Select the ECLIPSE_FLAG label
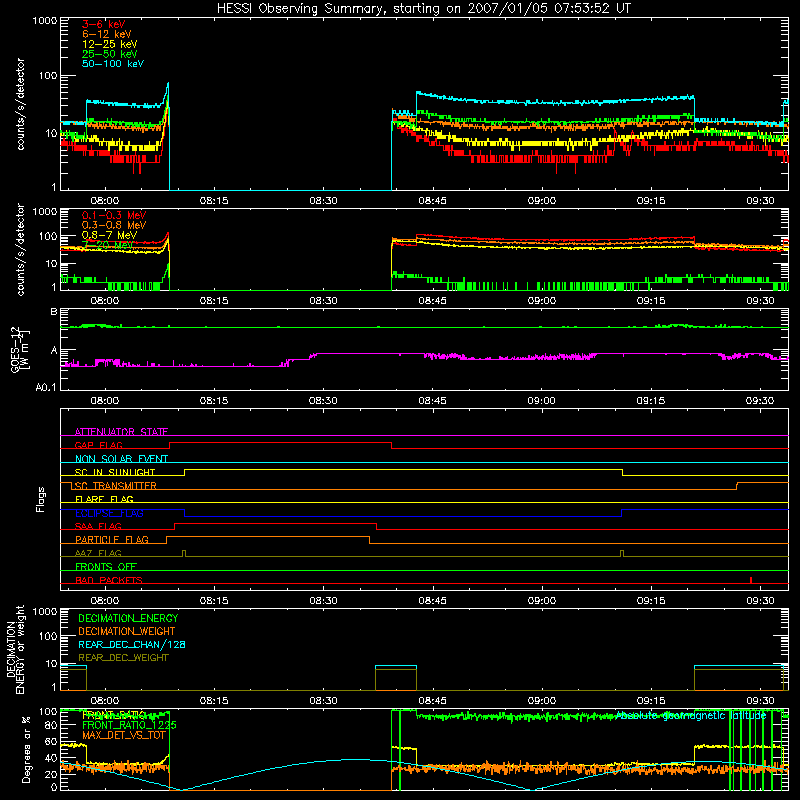The height and width of the screenshot is (800, 800). point(109,513)
